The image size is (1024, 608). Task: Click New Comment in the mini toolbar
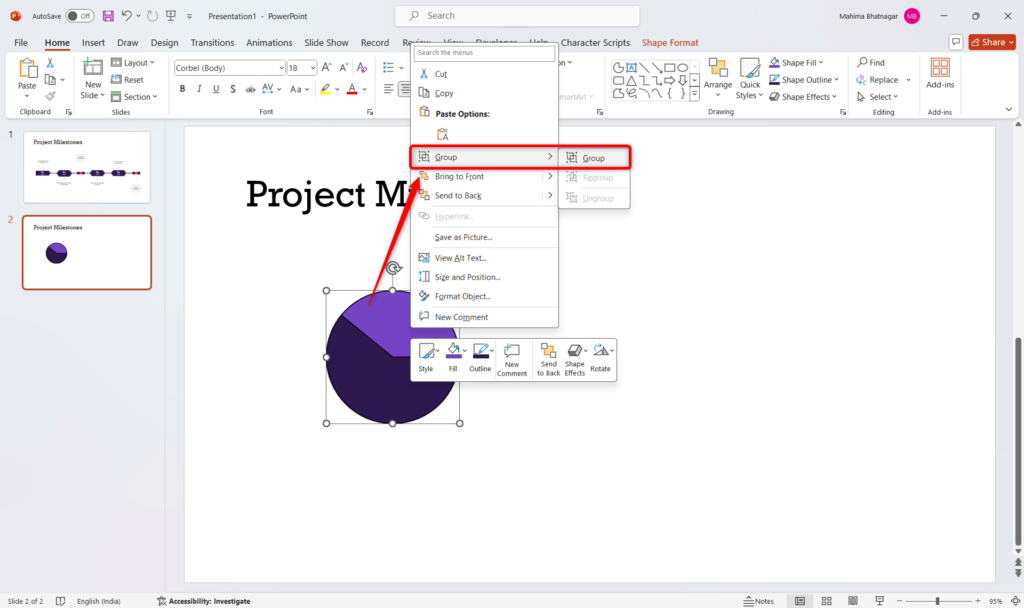pos(512,359)
